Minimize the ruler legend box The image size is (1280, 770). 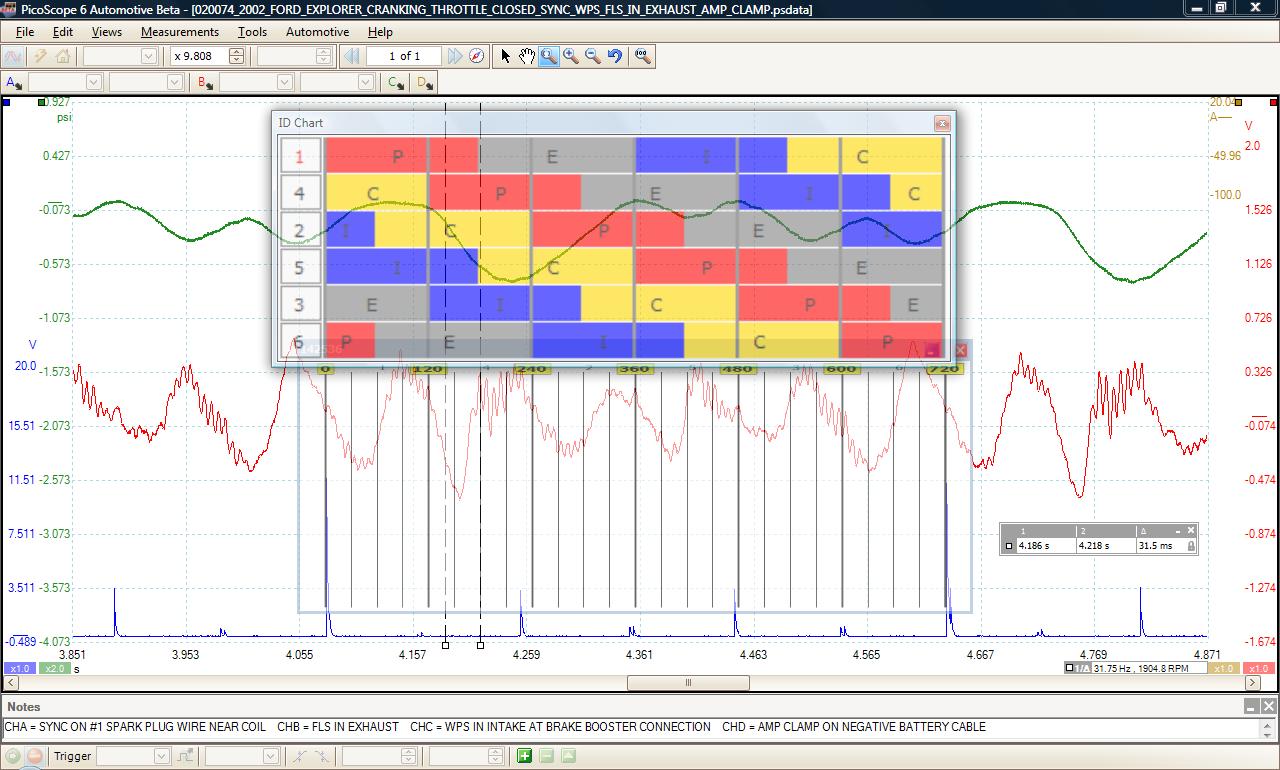(1178, 531)
